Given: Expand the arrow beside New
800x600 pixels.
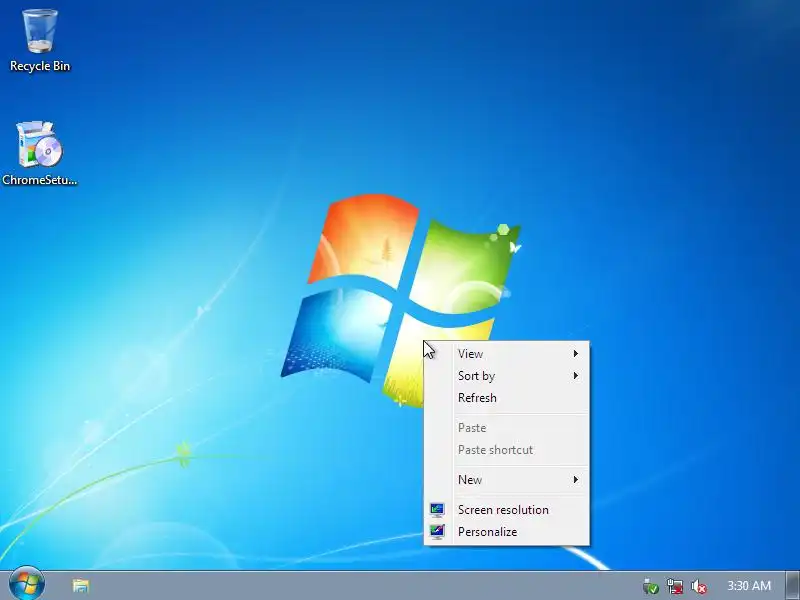Looking at the screenshot, I should point(576,480).
